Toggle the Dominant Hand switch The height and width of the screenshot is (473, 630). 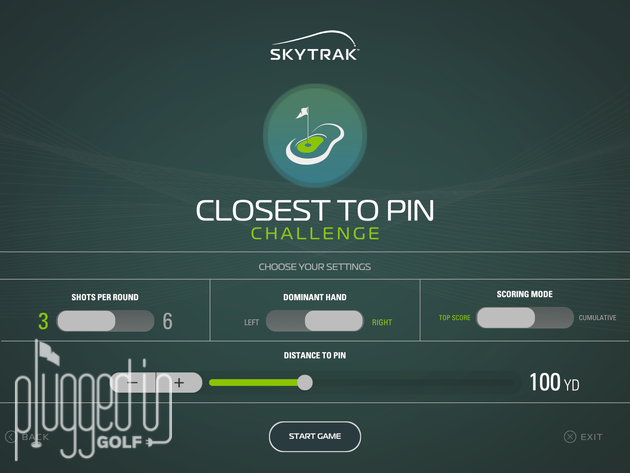[x=315, y=321]
